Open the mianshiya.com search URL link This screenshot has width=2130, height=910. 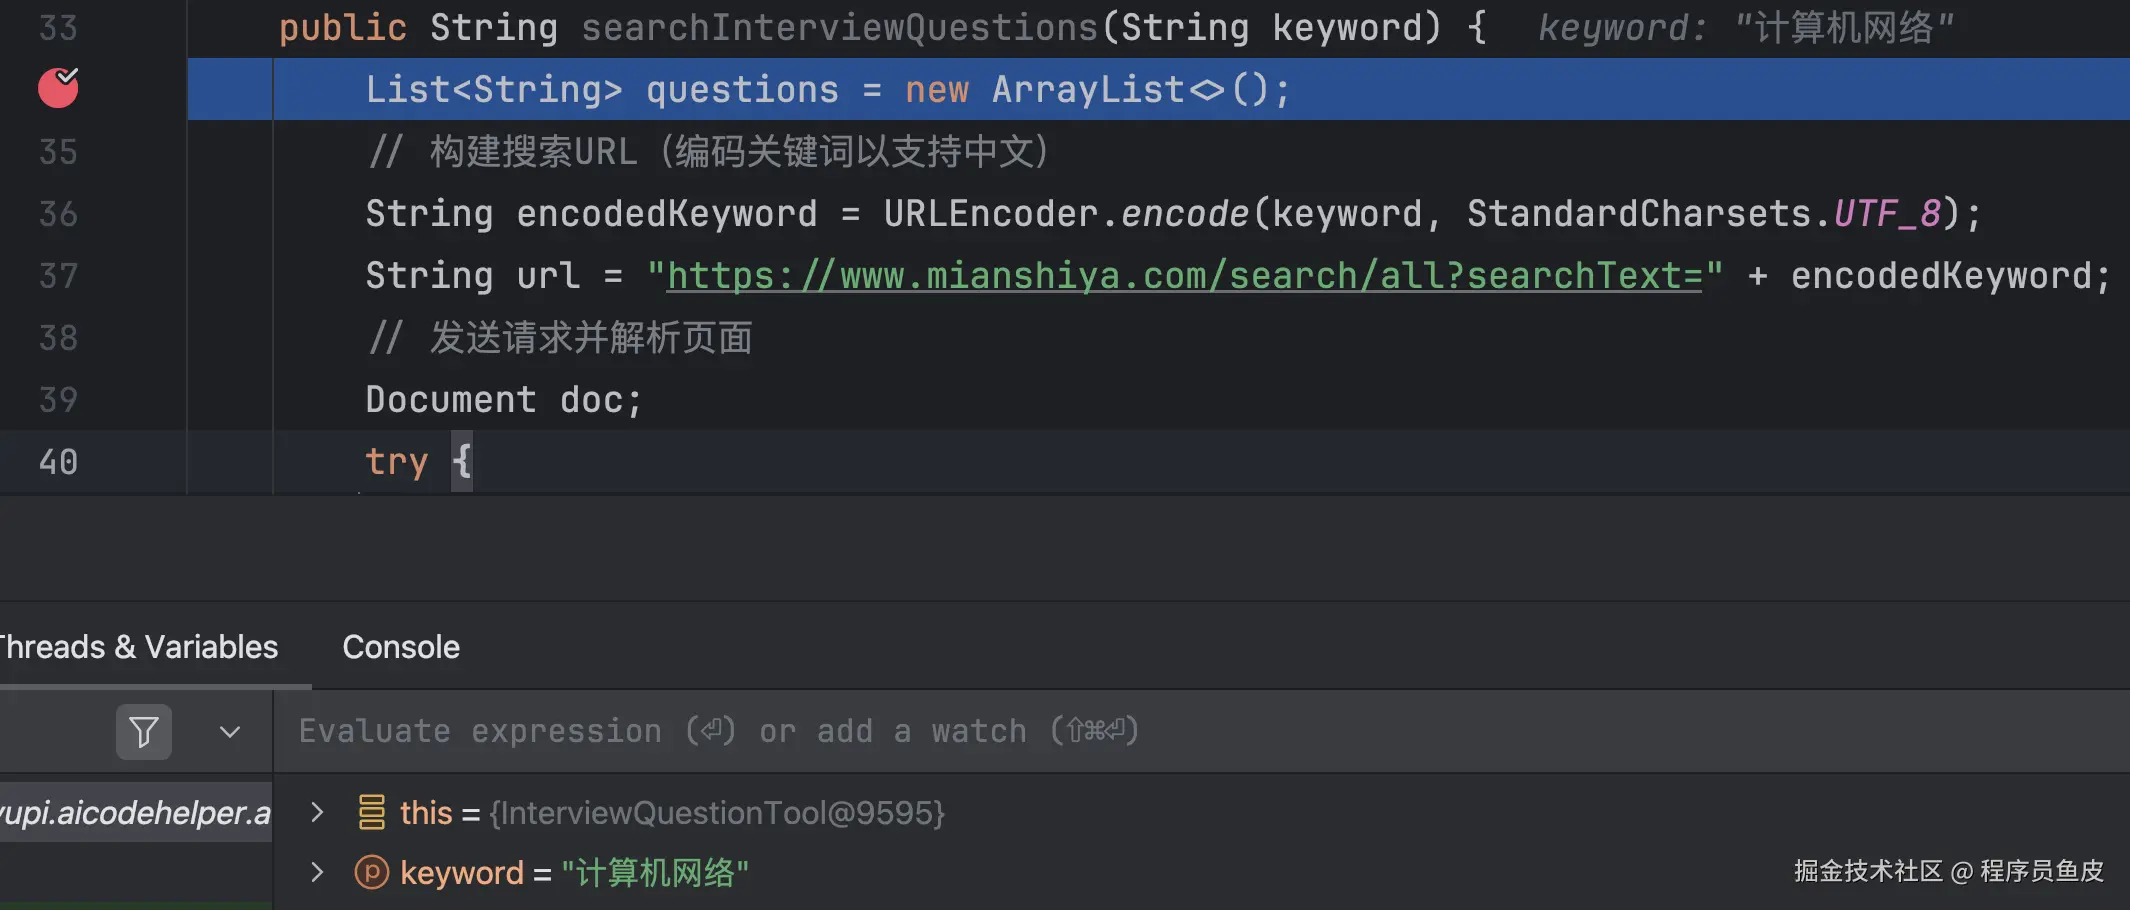[1184, 275]
